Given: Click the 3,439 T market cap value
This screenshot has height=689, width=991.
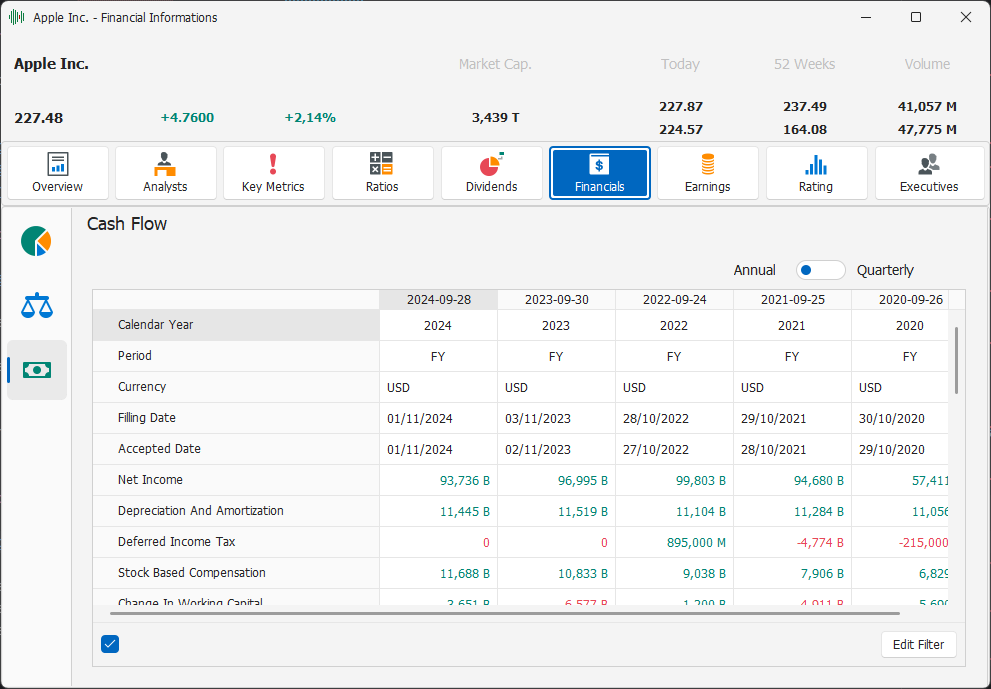Looking at the screenshot, I should point(496,118).
